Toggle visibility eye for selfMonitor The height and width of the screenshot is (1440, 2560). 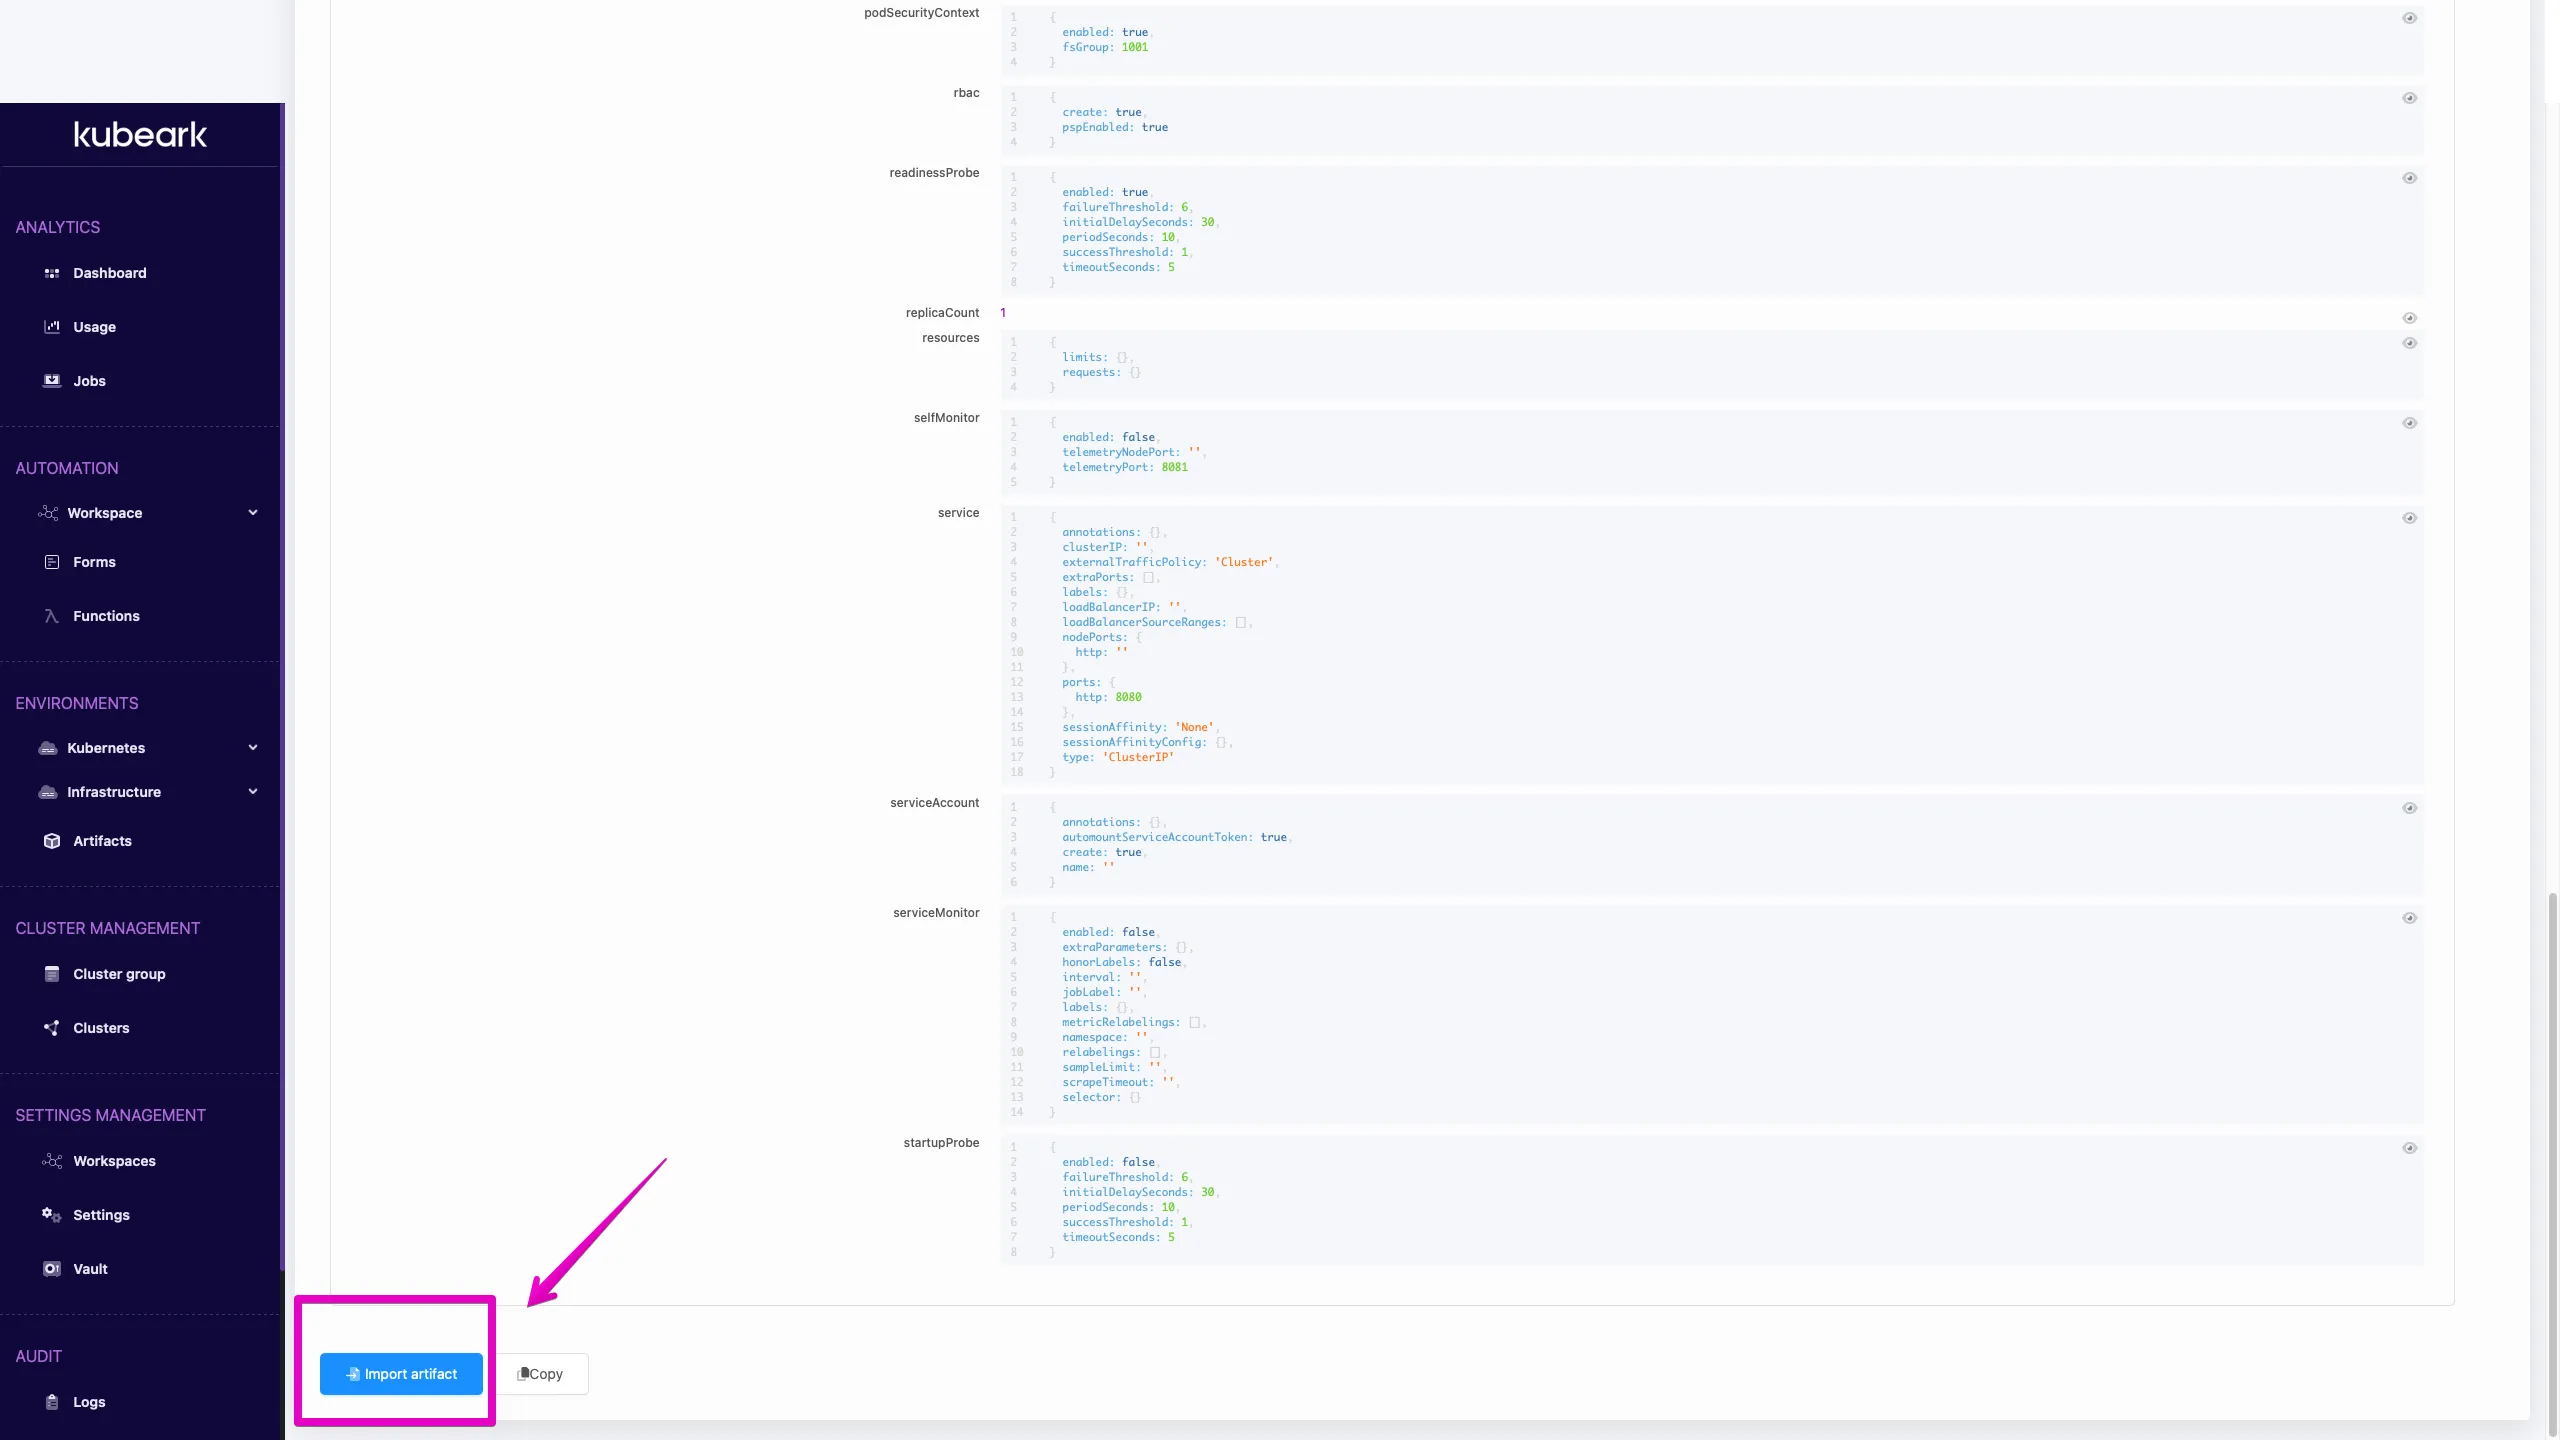2409,423
